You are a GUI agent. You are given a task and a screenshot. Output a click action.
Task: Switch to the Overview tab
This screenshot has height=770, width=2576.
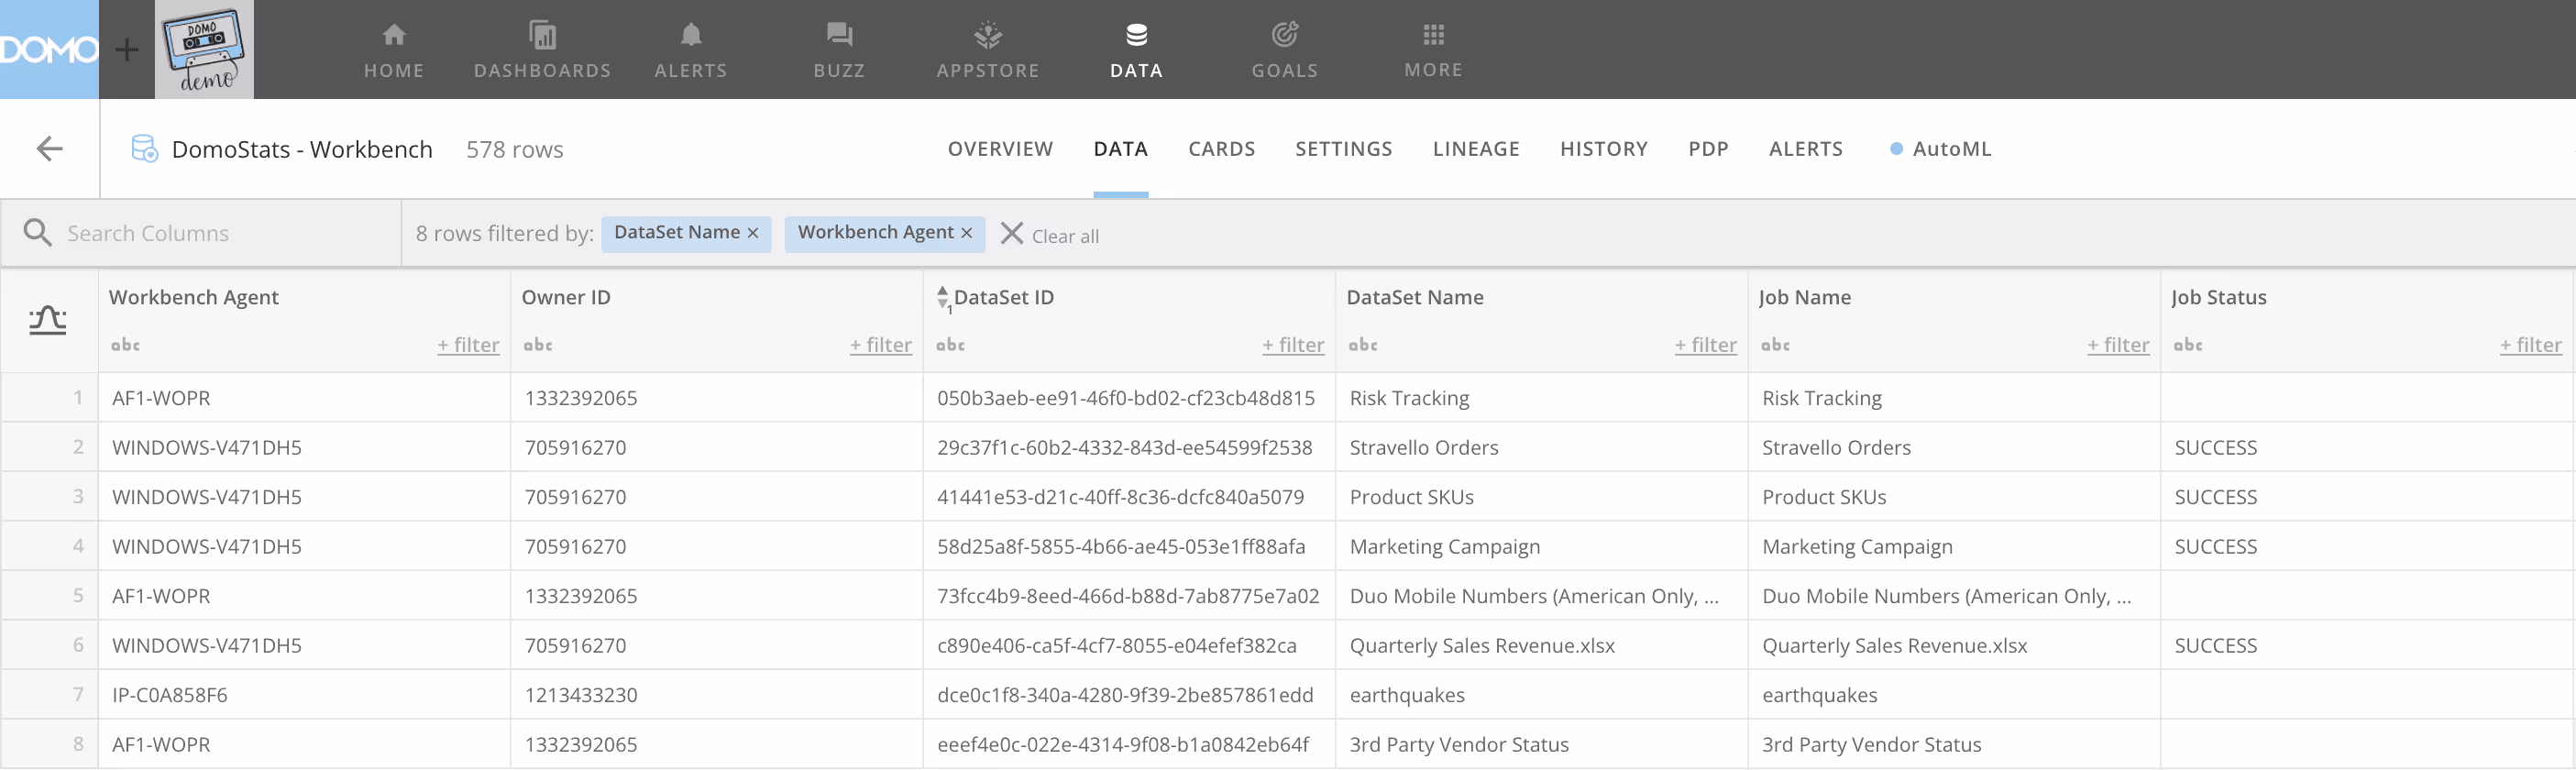pos(1000,149)
